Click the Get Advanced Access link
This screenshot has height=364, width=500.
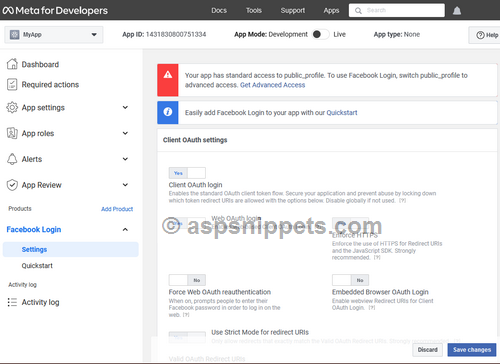pos(272,85)
